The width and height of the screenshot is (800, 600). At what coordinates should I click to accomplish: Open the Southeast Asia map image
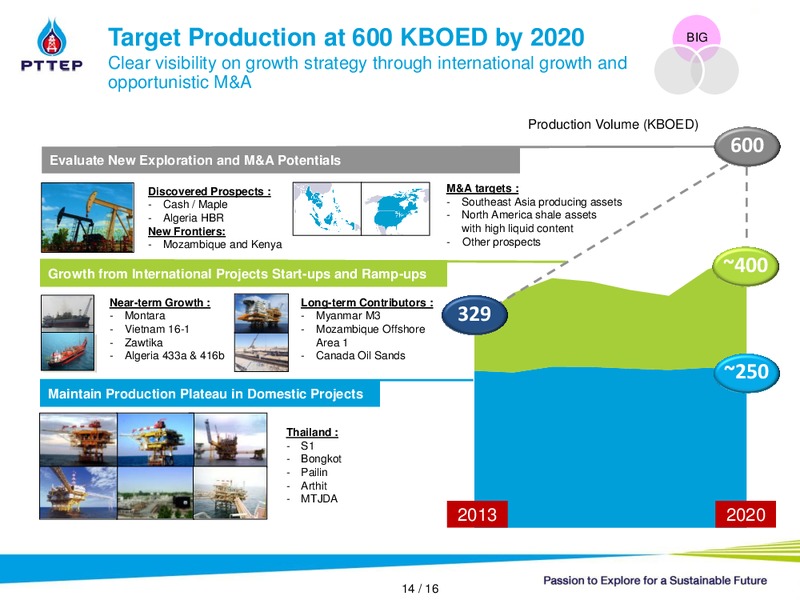[x=327, y=209]
